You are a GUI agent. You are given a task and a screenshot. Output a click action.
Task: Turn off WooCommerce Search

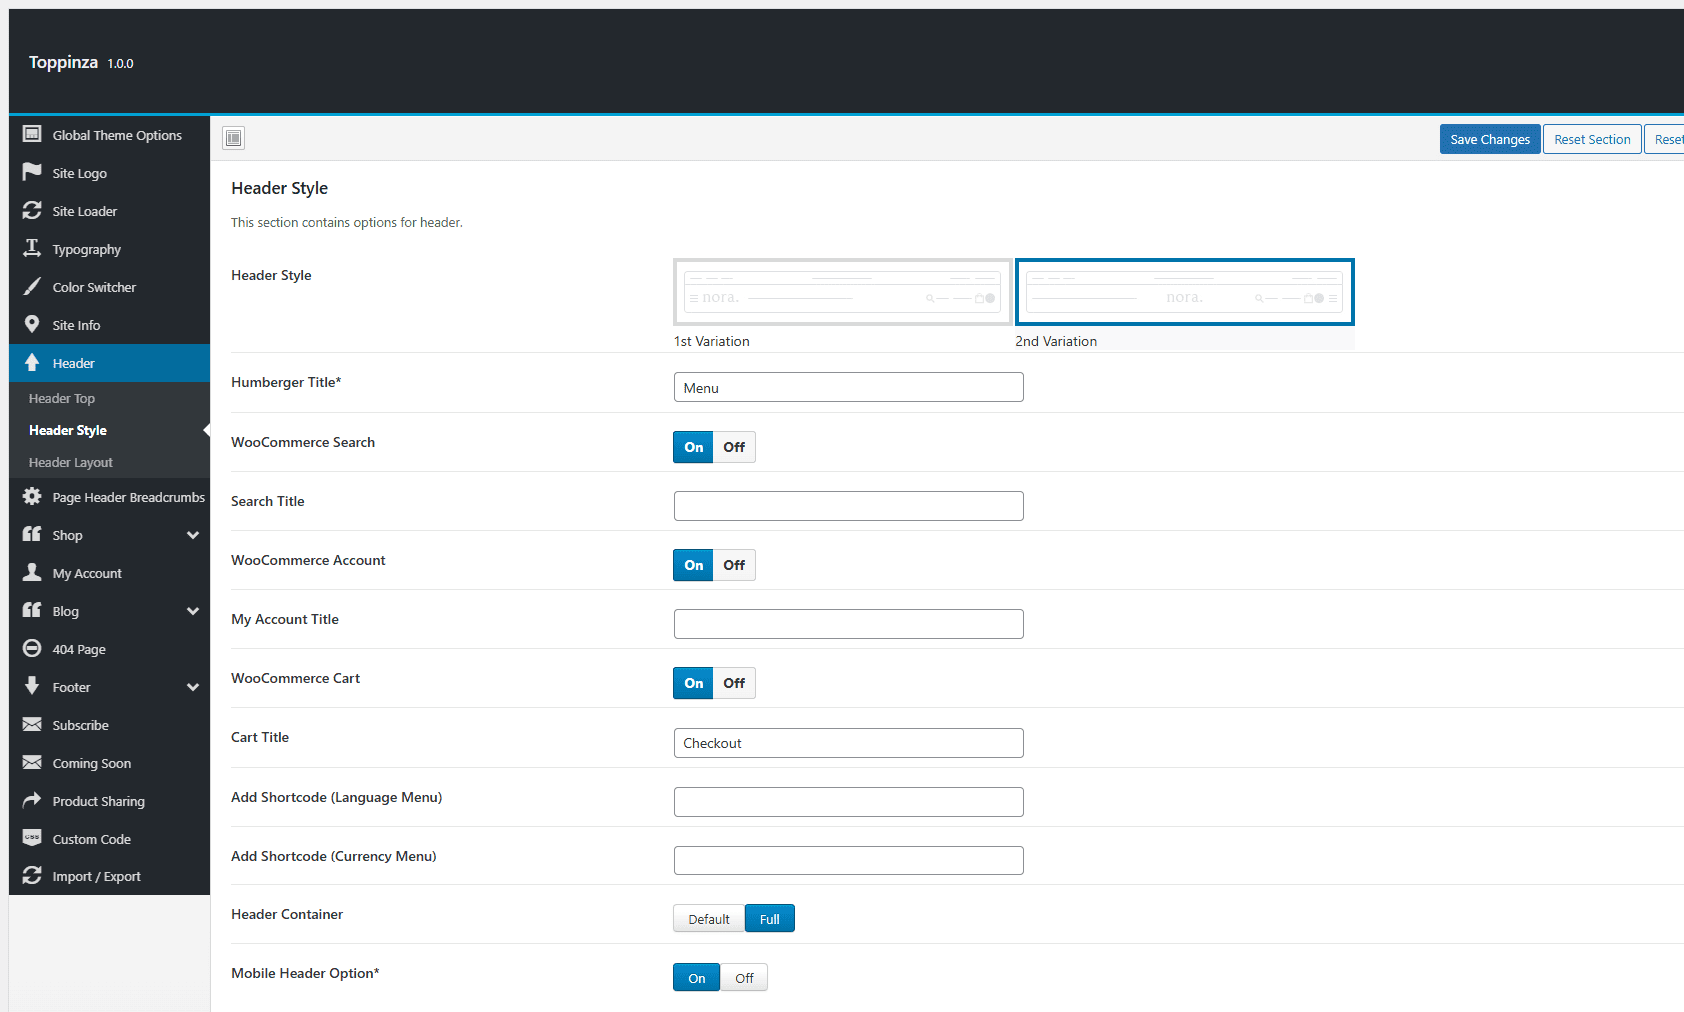pyautogui.click(x=734, y=447)
